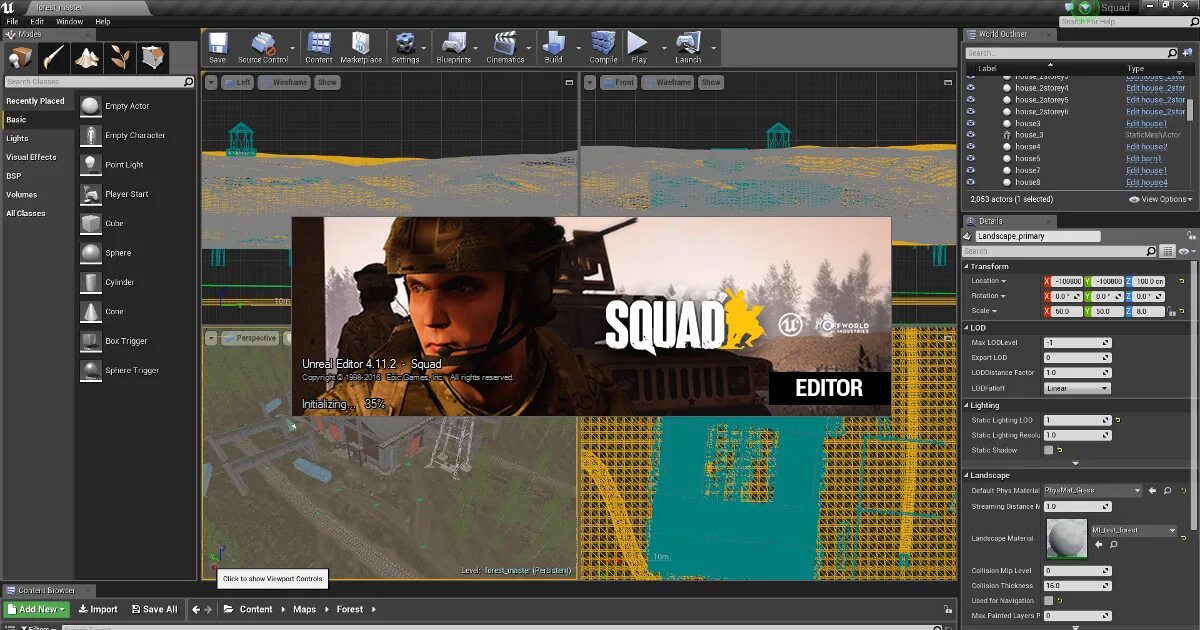Click the Save toolbar icon
The height and width of the screenshot is (630, 1200).
(x=217, y=47)
